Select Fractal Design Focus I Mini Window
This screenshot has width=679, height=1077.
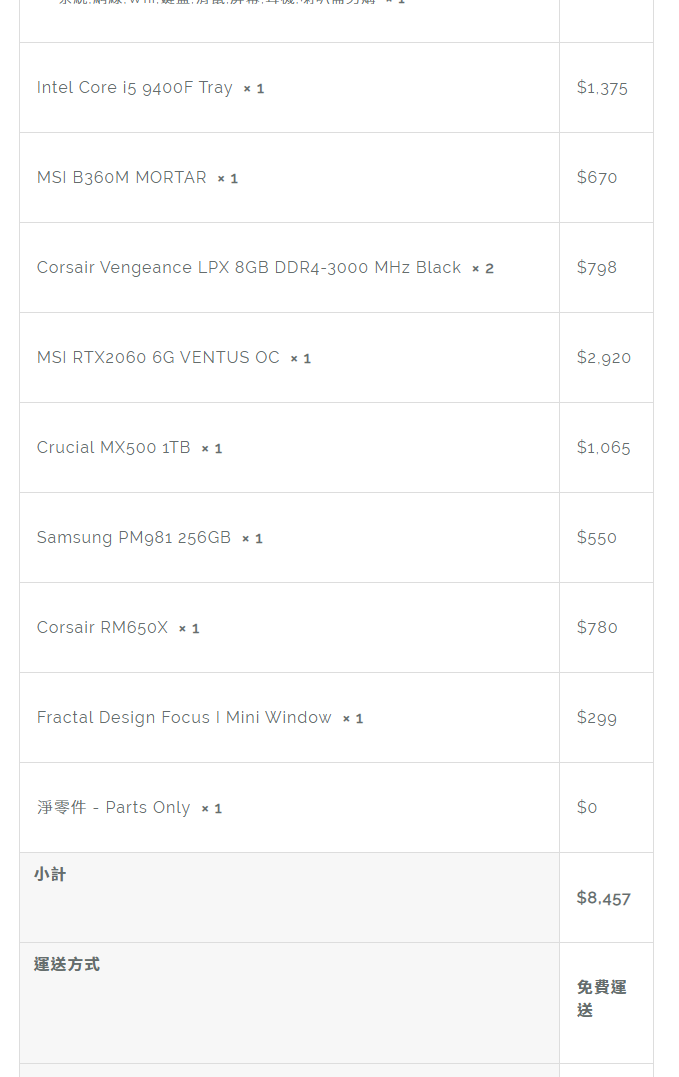(184, 718)
